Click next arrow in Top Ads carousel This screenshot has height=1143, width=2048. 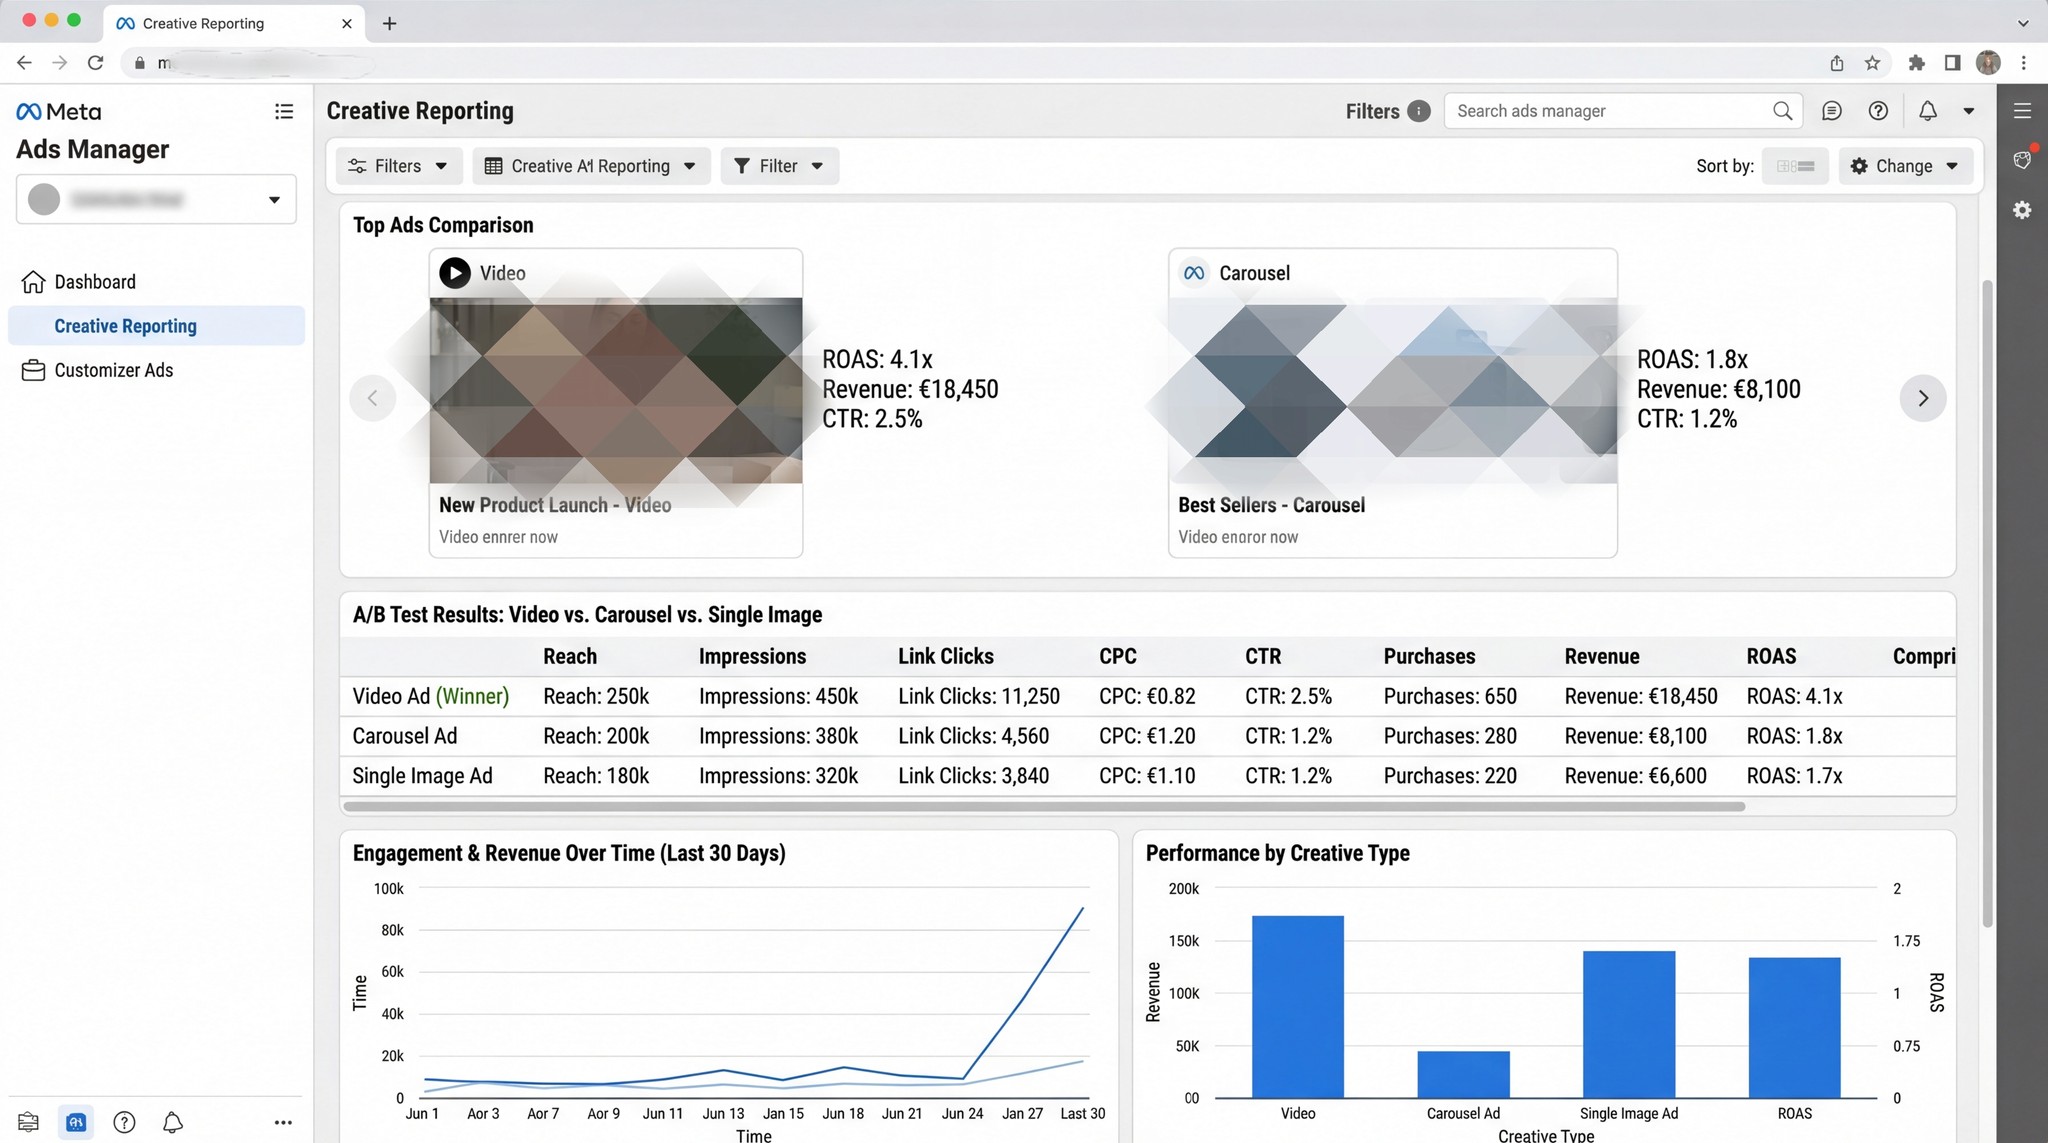pos(1922,398)
